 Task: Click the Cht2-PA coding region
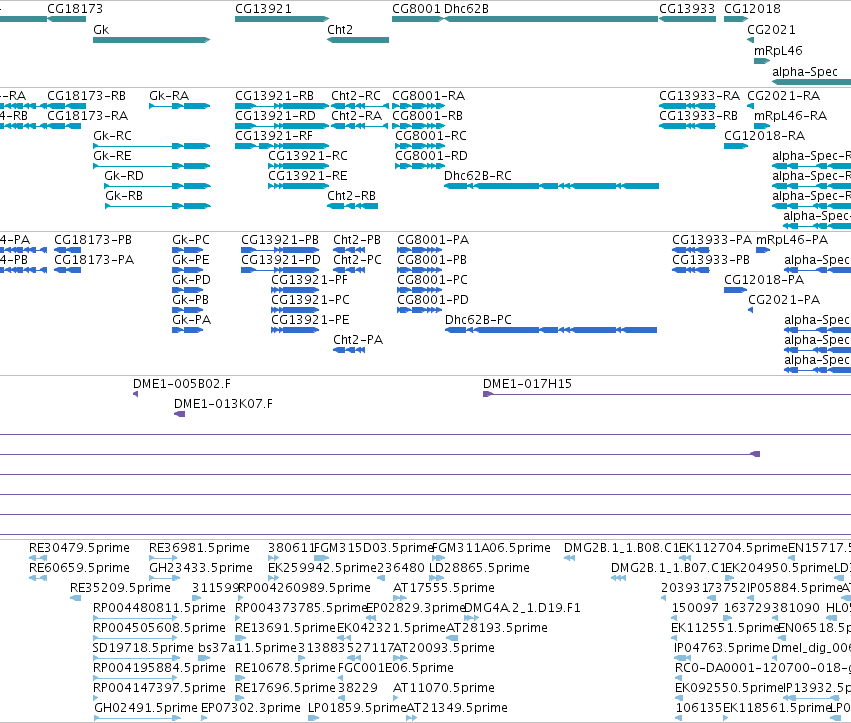(349, 351)
